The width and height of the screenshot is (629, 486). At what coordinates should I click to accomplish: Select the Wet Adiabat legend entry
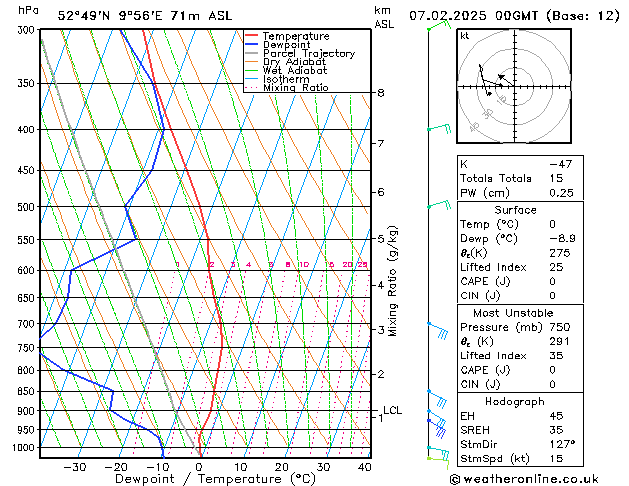pos(295,70)
